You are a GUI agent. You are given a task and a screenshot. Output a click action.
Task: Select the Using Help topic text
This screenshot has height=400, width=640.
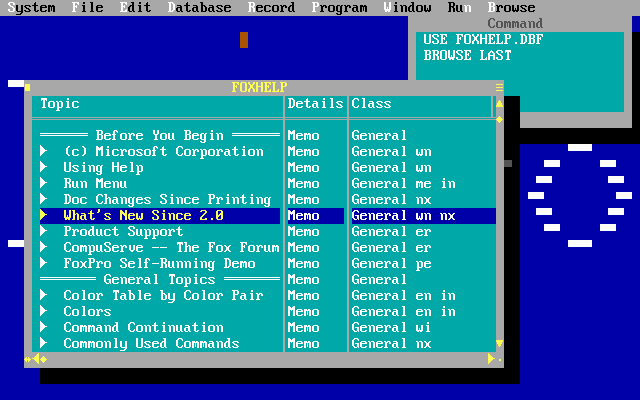103,168
